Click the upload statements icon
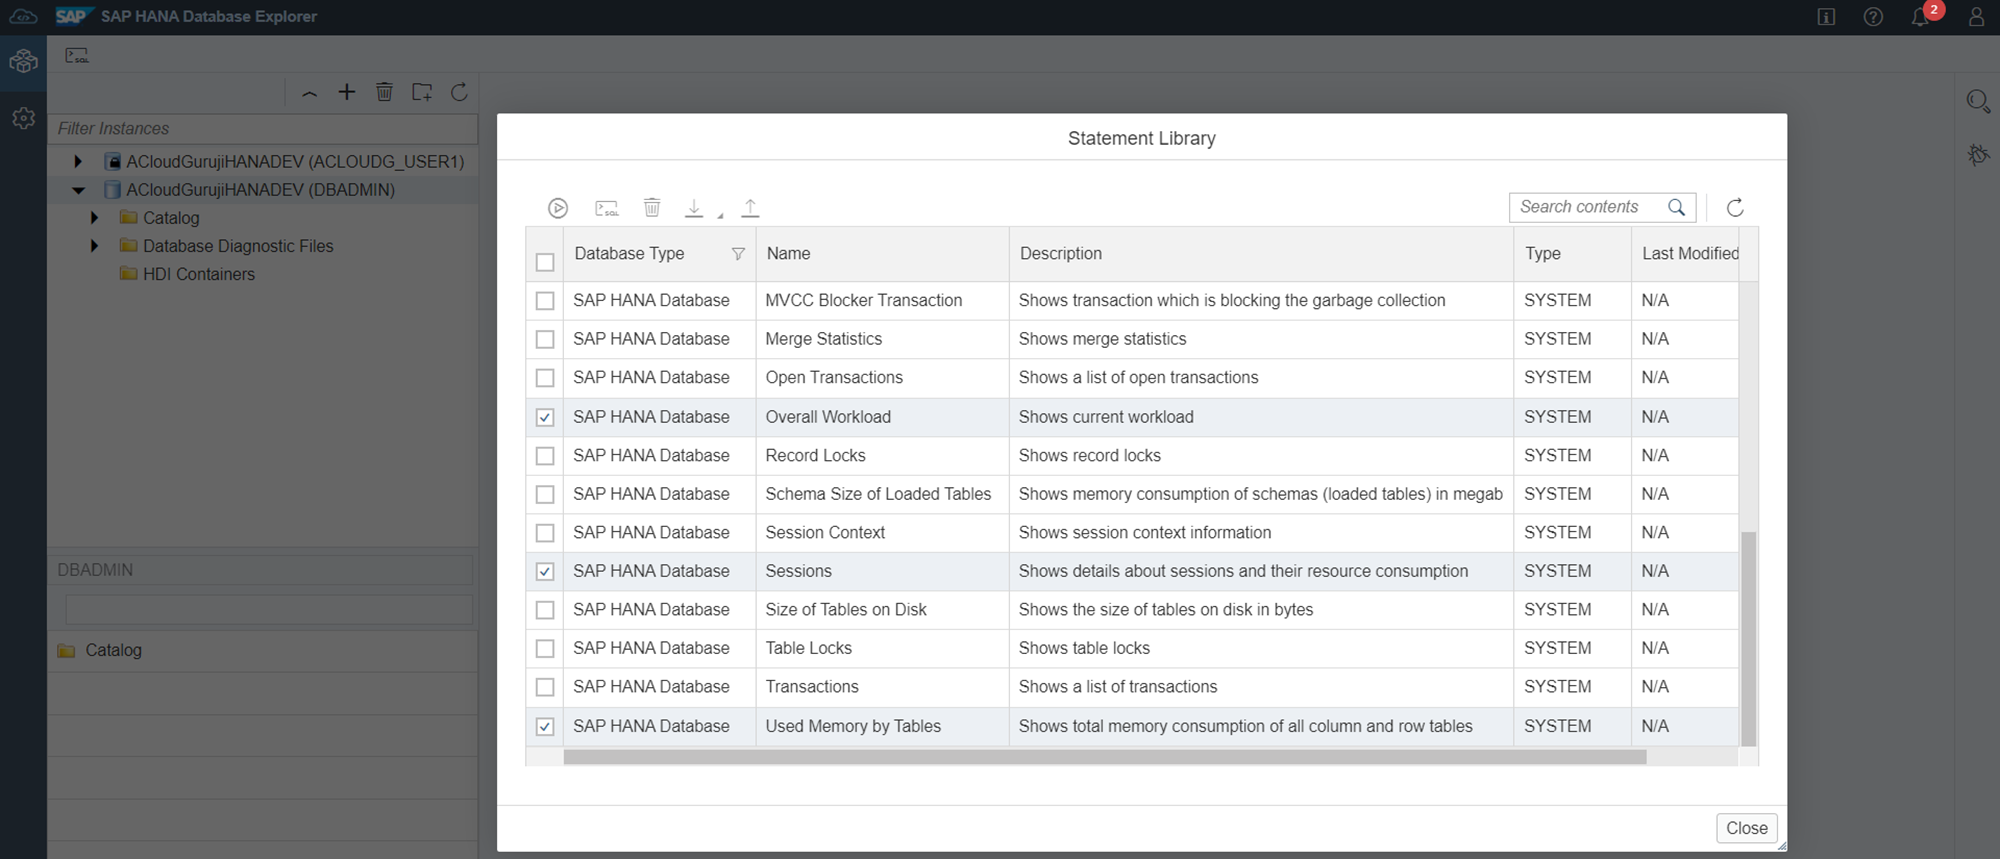The image size is (2000, 859). pos(750,208)
